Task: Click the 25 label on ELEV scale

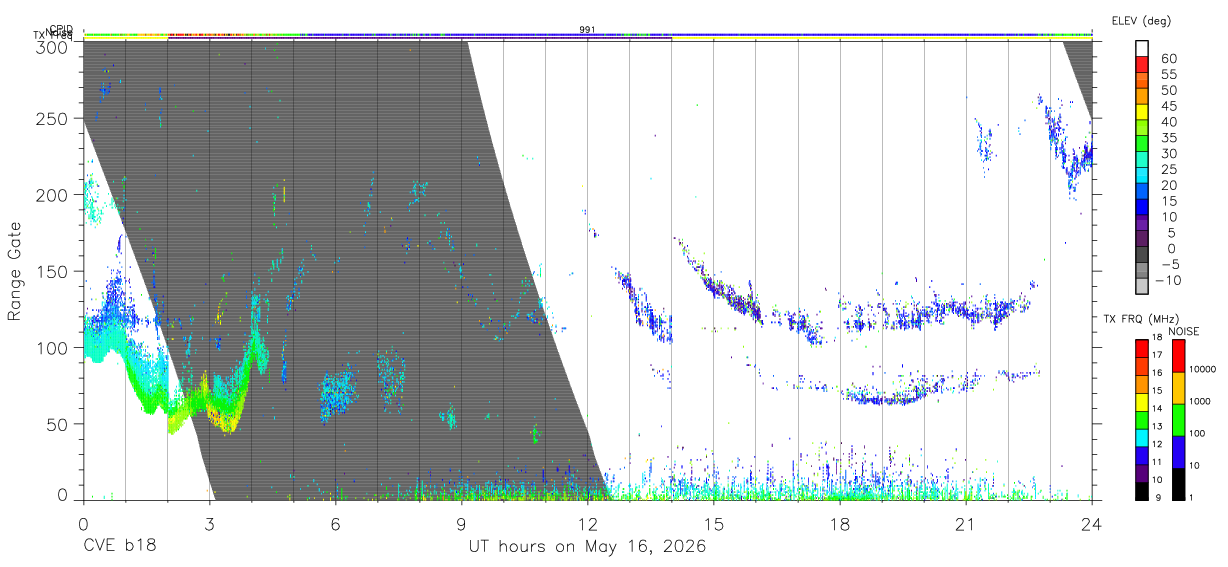Action: click(x=1168, y=169)
